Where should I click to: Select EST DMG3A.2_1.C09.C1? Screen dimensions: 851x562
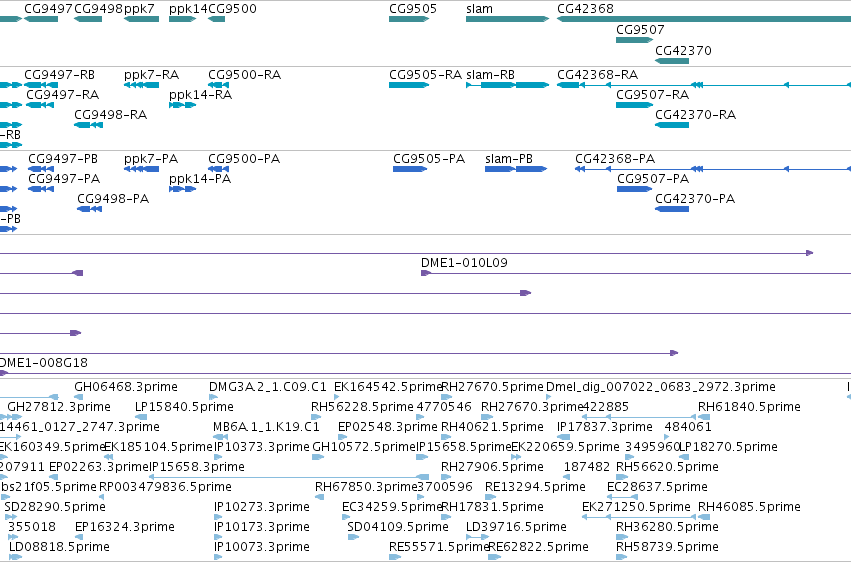coord(268,387)
